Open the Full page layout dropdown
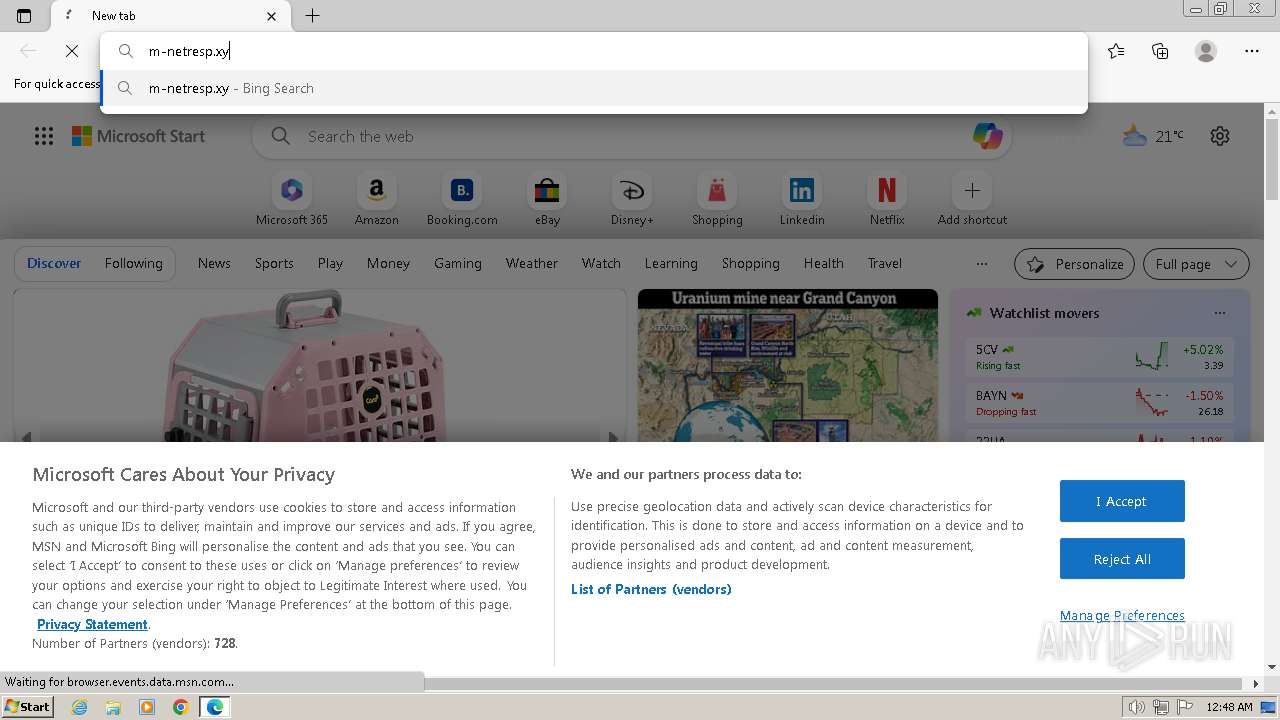 coord(1196,264)
